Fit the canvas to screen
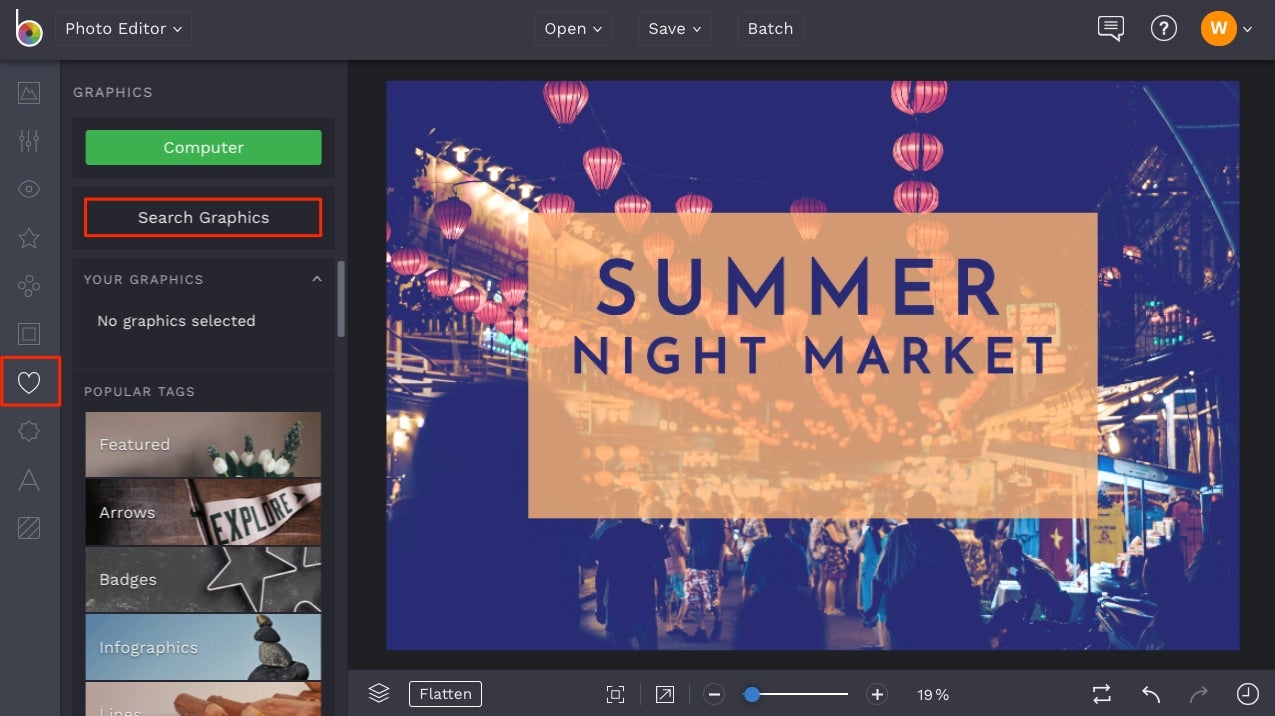 tap(614, 693)
